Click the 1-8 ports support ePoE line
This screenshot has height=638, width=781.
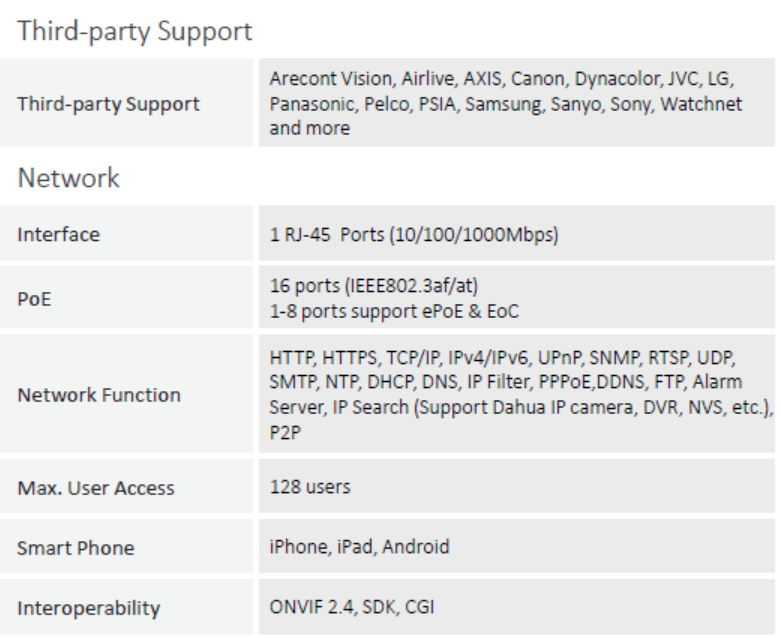tap(394, 311)
